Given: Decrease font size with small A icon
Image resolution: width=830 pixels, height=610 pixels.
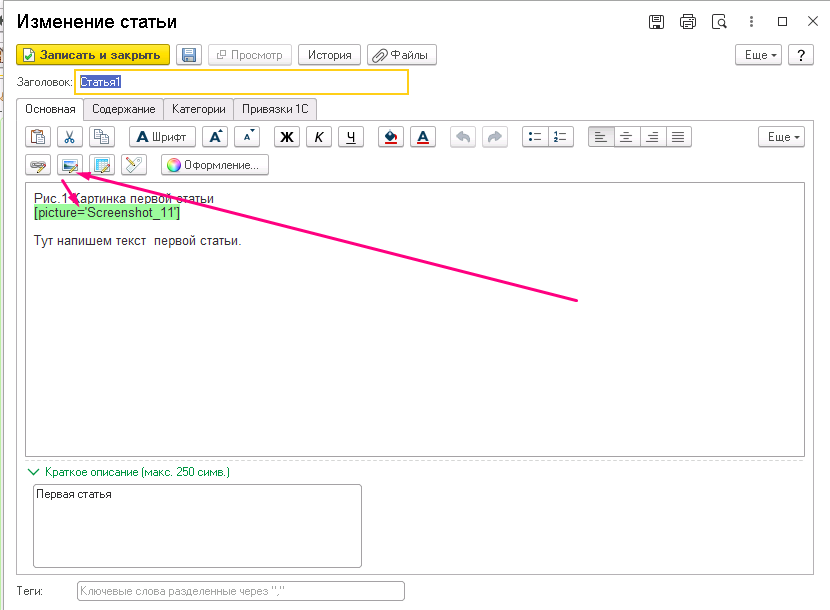Looking at the screenshot, I should pos(247,137).
